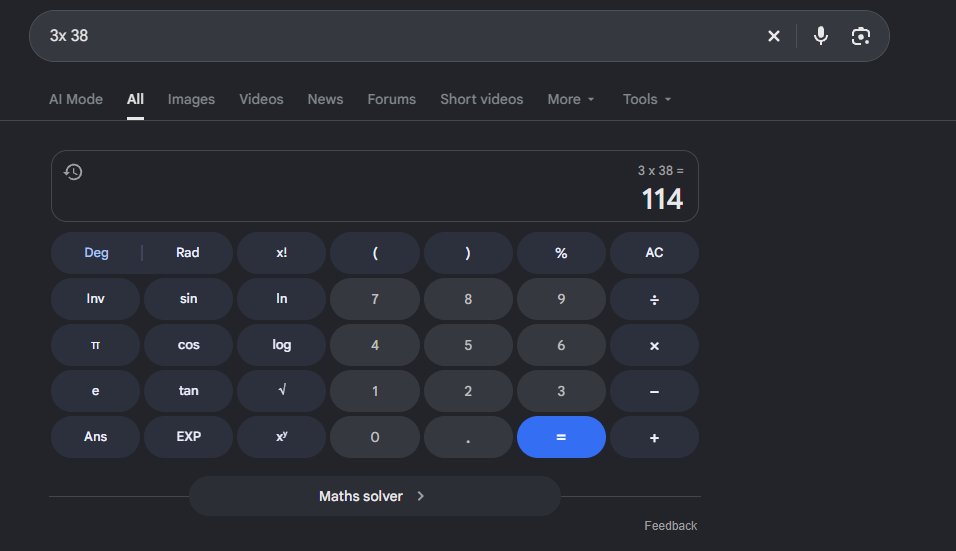Screen dimensions: 956x551
Task: Click the pi constant key
Action: click(x=95, y=345)
